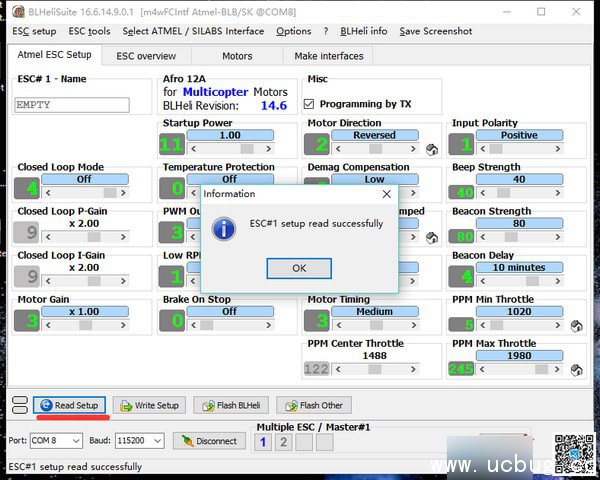Toggle ESC 2 in Multiple ESC selector
Viewport: 600px width, 480px height.
(283, 442)
